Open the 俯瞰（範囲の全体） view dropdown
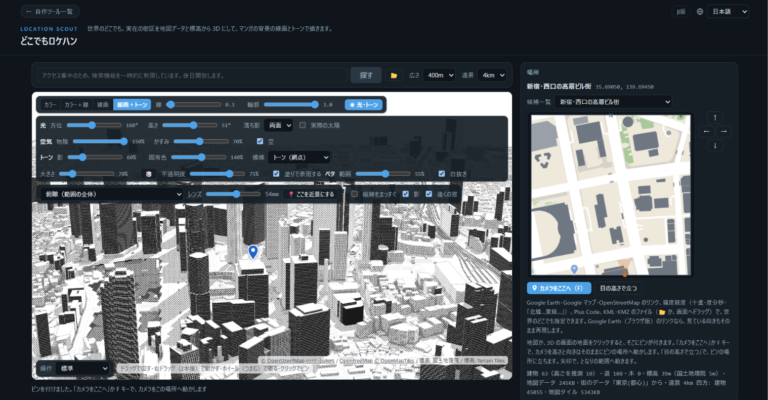The width and height of the screenshot is (768, 400). 111,194
